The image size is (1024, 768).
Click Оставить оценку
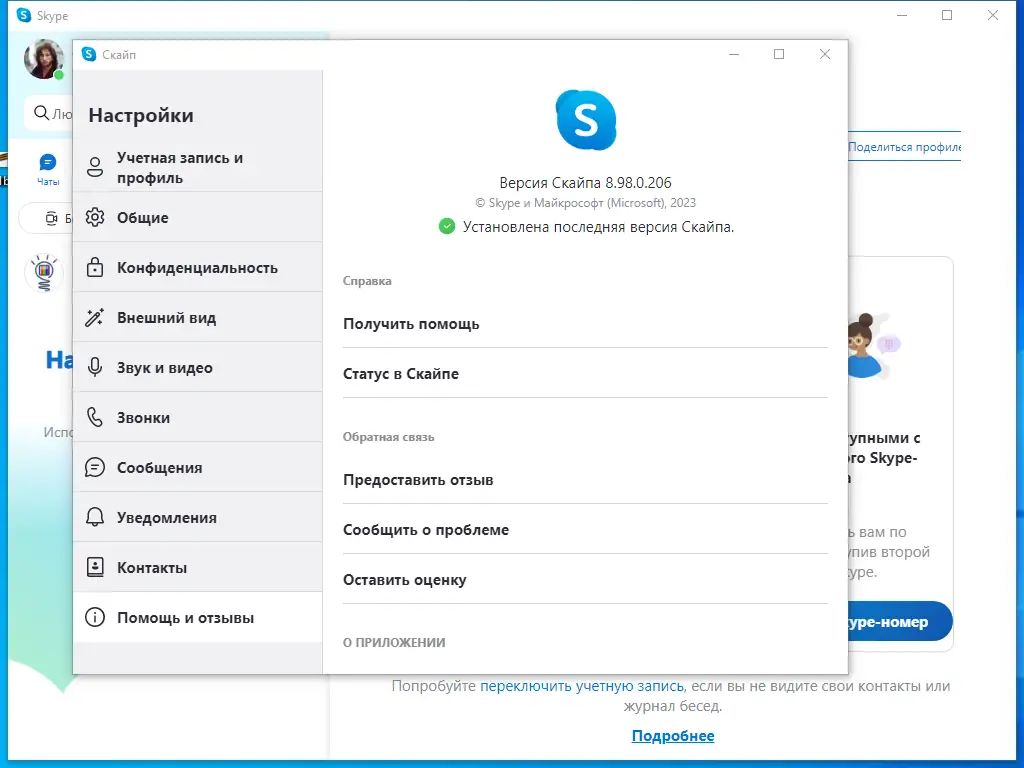(x=585, y=580)
